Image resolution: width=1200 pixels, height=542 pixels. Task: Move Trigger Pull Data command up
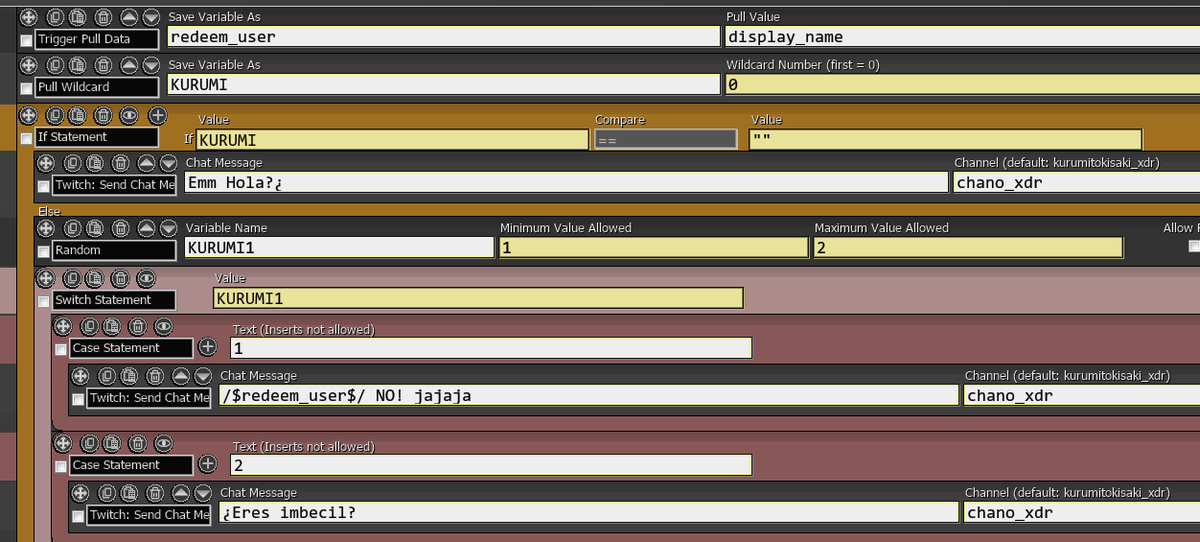tap(129, 17)
